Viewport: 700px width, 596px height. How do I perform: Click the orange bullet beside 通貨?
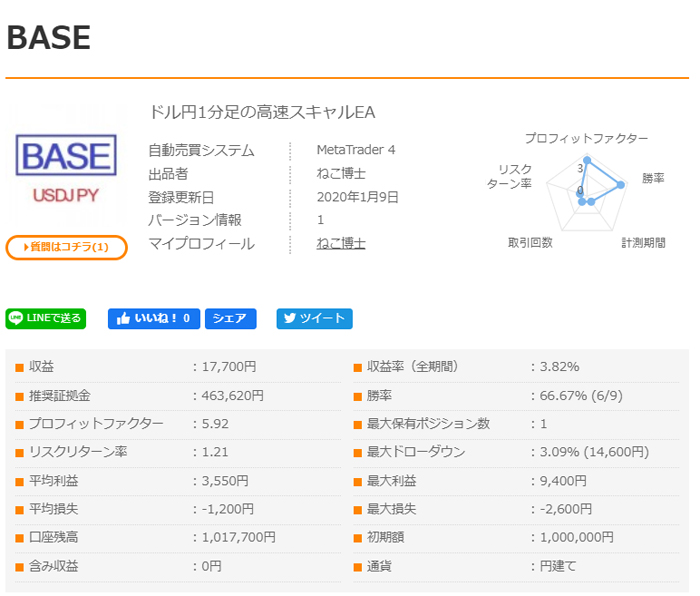[x=357, y=566]
